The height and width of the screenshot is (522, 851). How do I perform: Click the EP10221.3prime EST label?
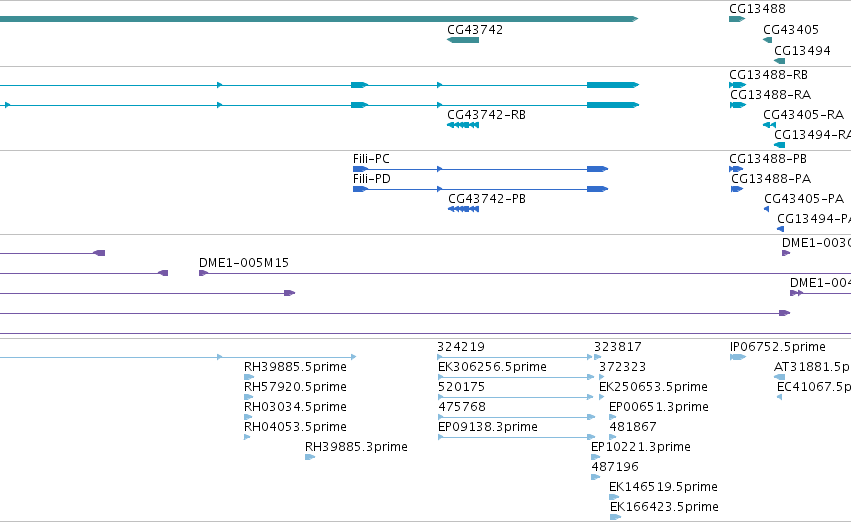[641, 447]
